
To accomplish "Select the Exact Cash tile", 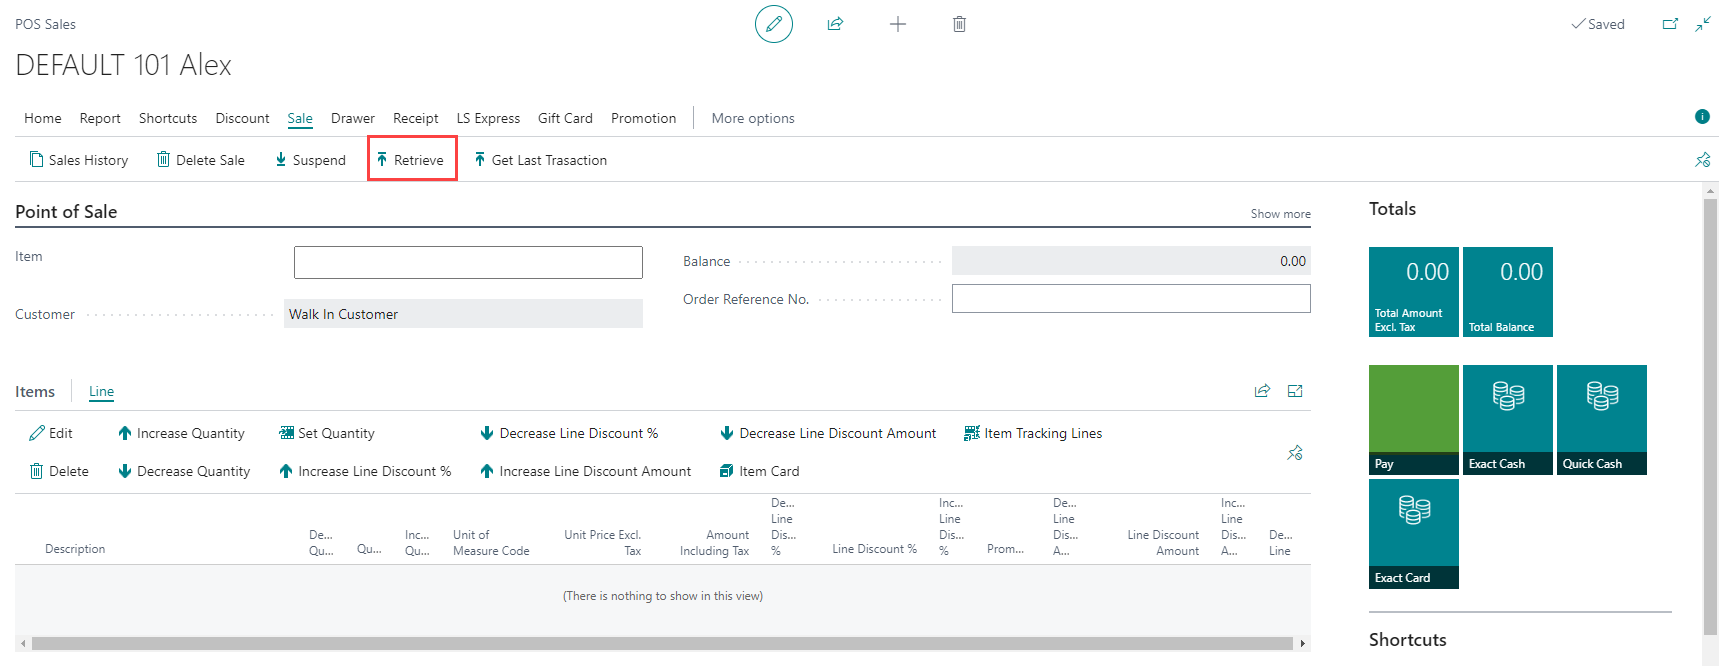I will click(1507, 419).
